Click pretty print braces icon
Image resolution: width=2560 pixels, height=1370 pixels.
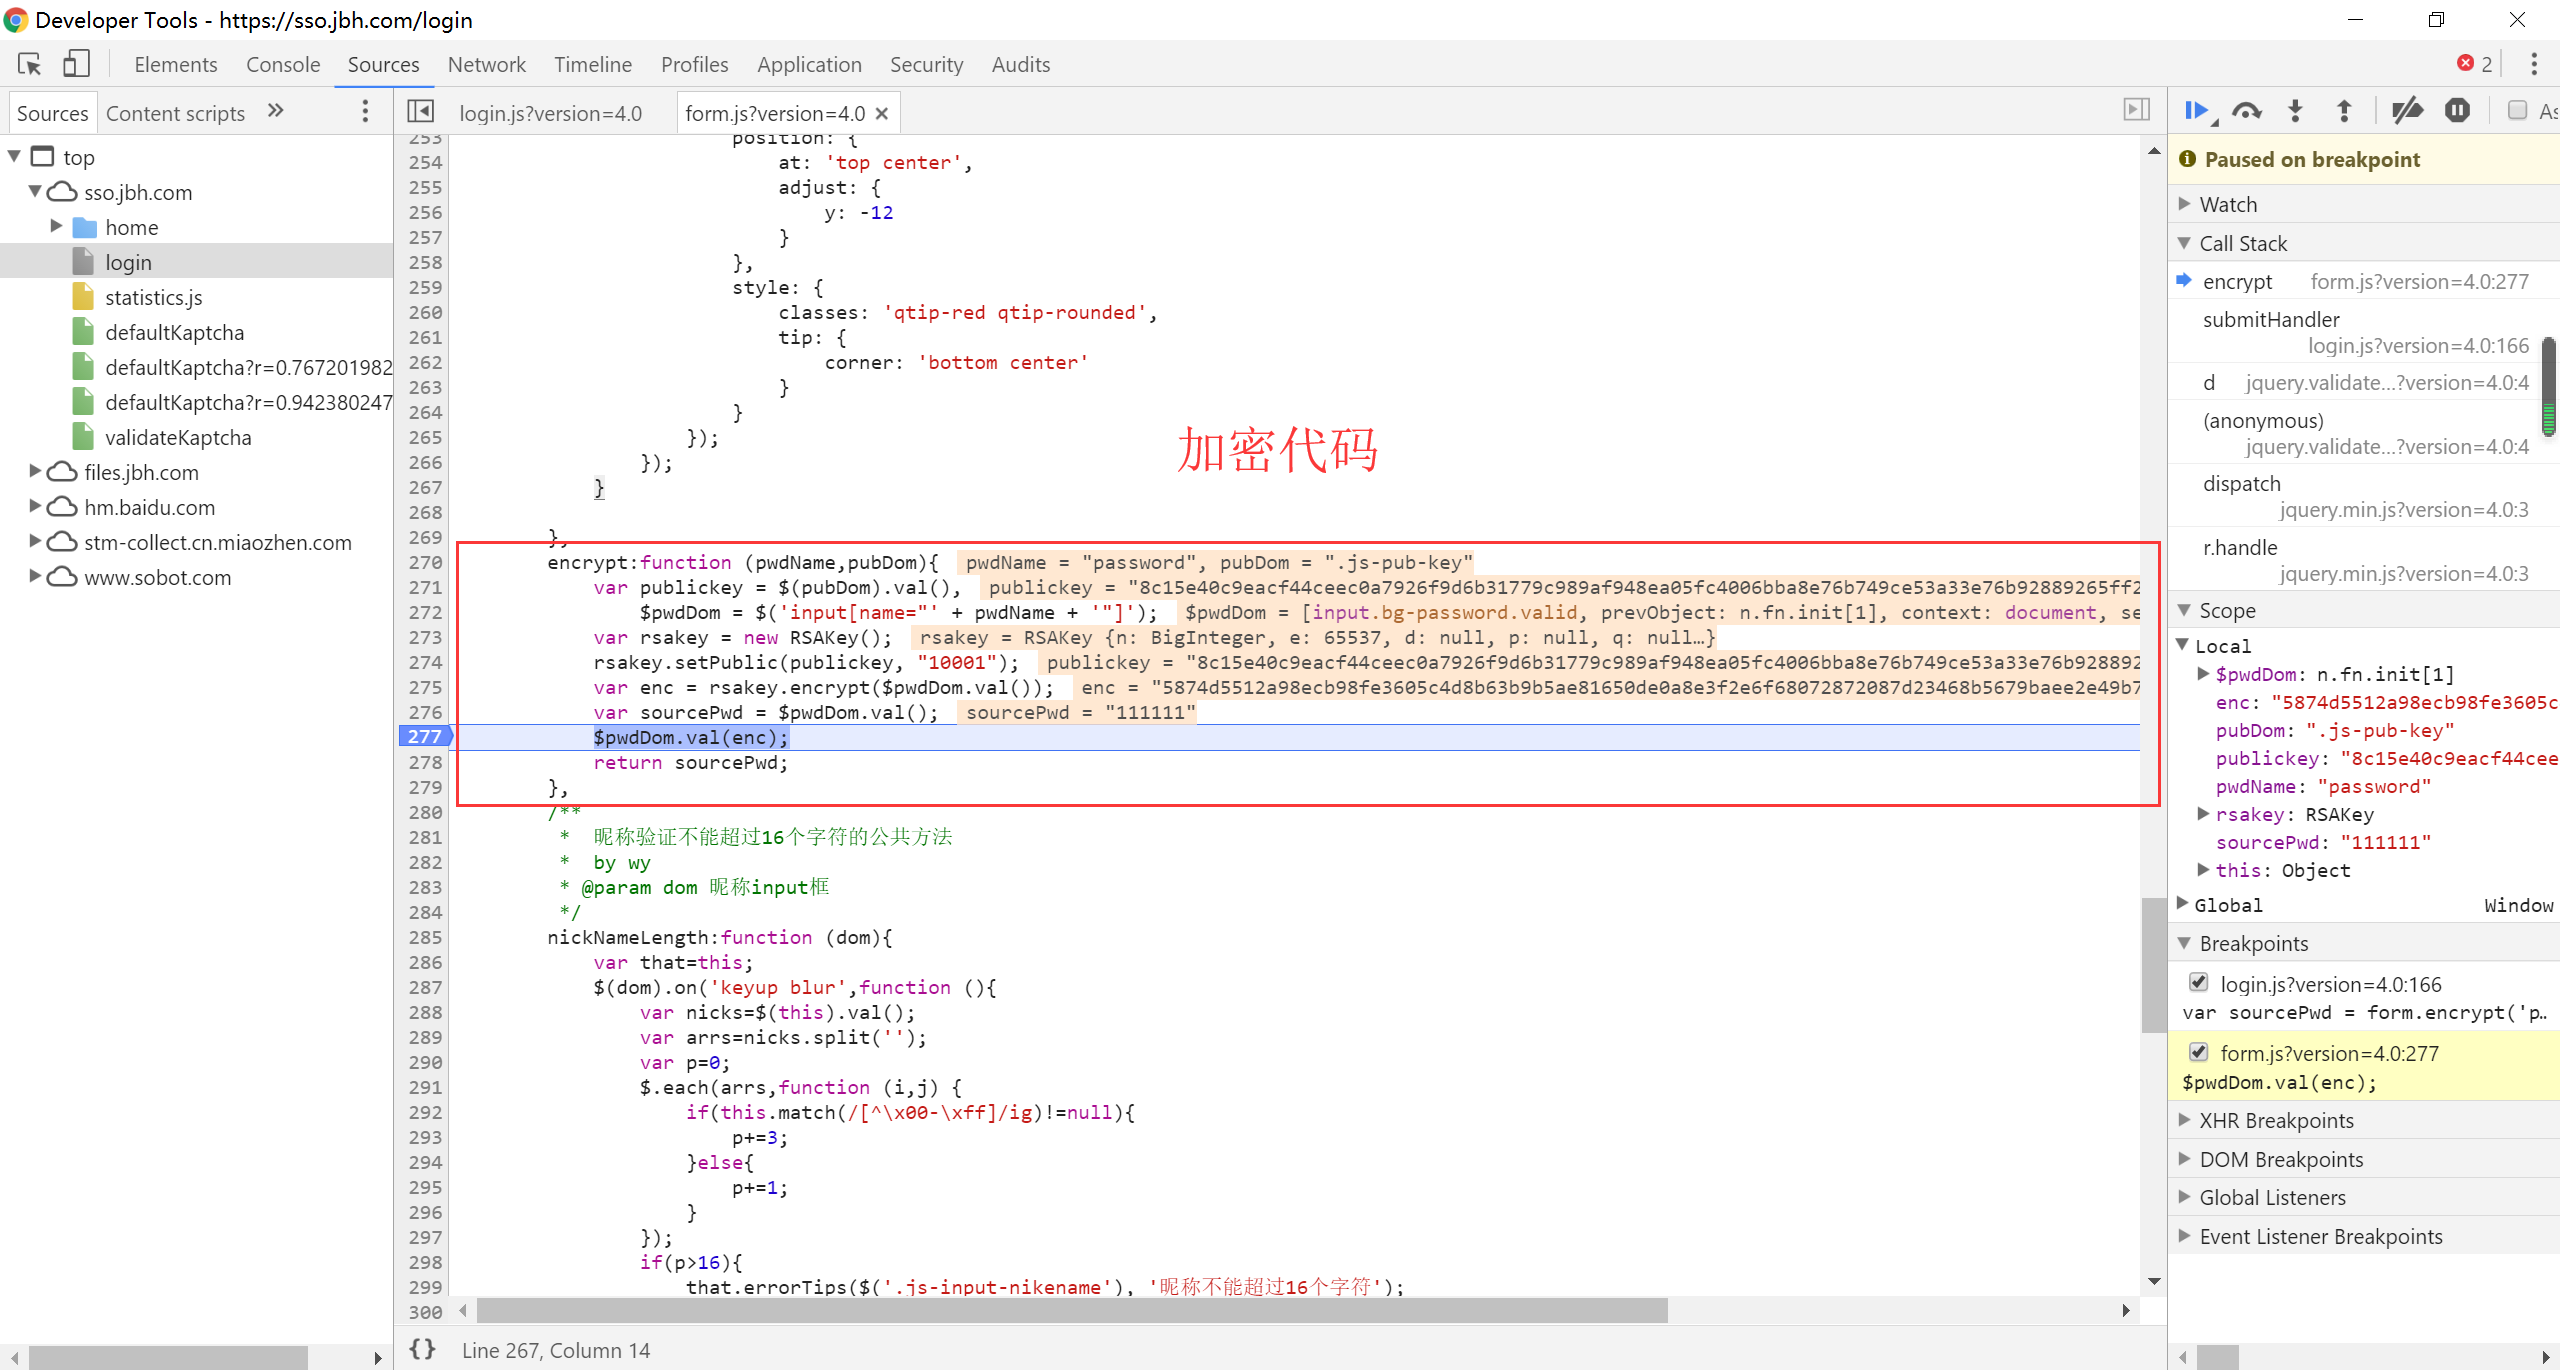click(x=423, y=1349)
